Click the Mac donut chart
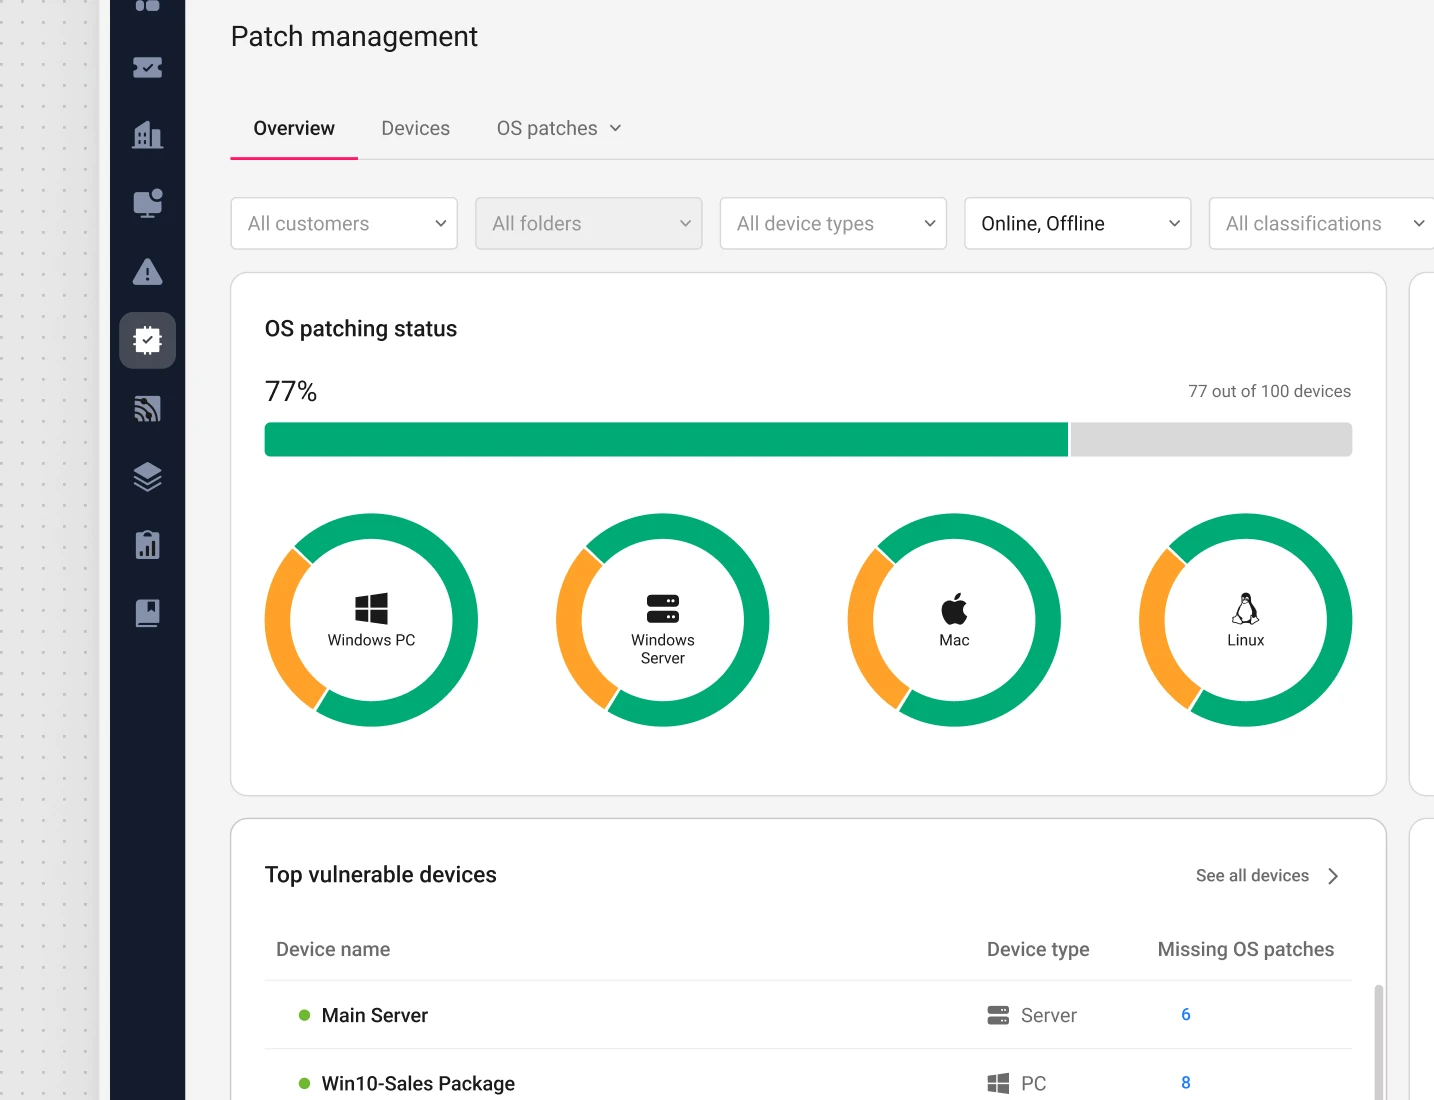Viewport: 1434px width, 1100px height. point(954,620)
